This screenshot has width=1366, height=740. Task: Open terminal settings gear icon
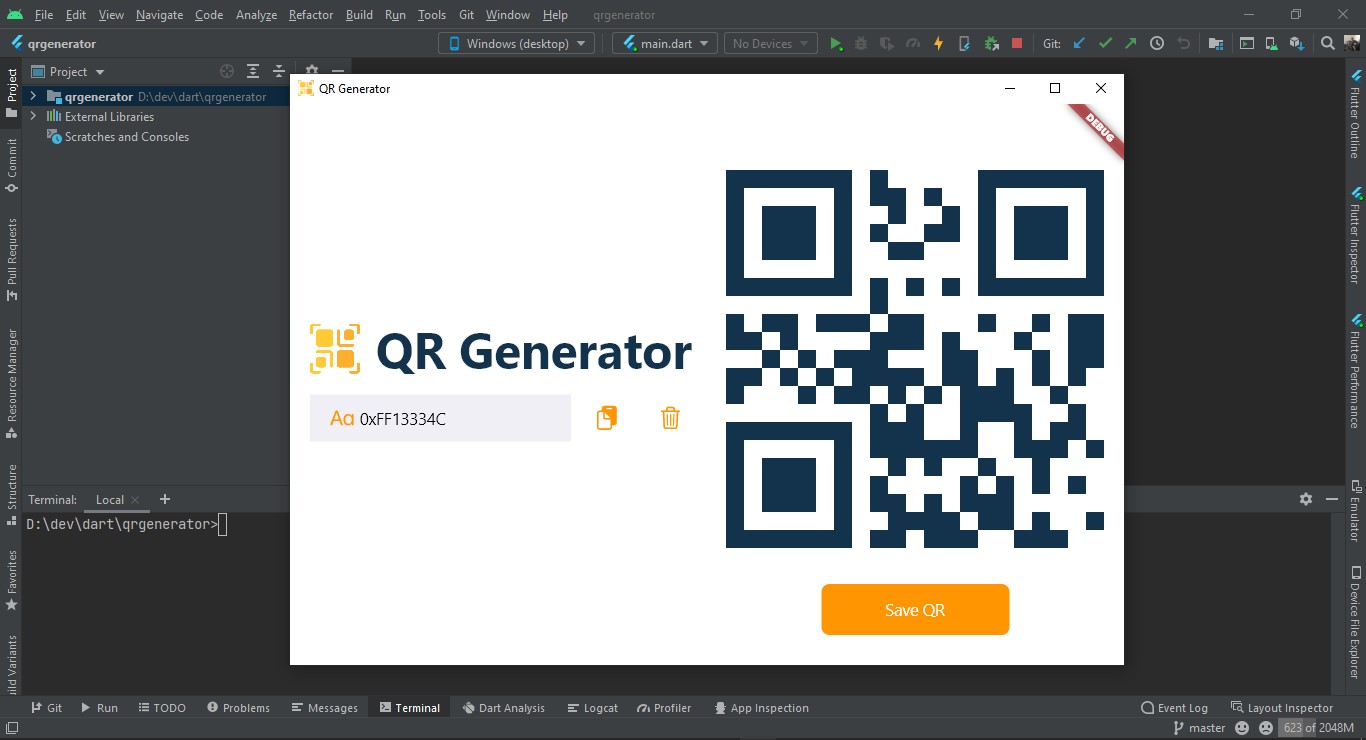pyautogui.click(x=1305, y=499)
